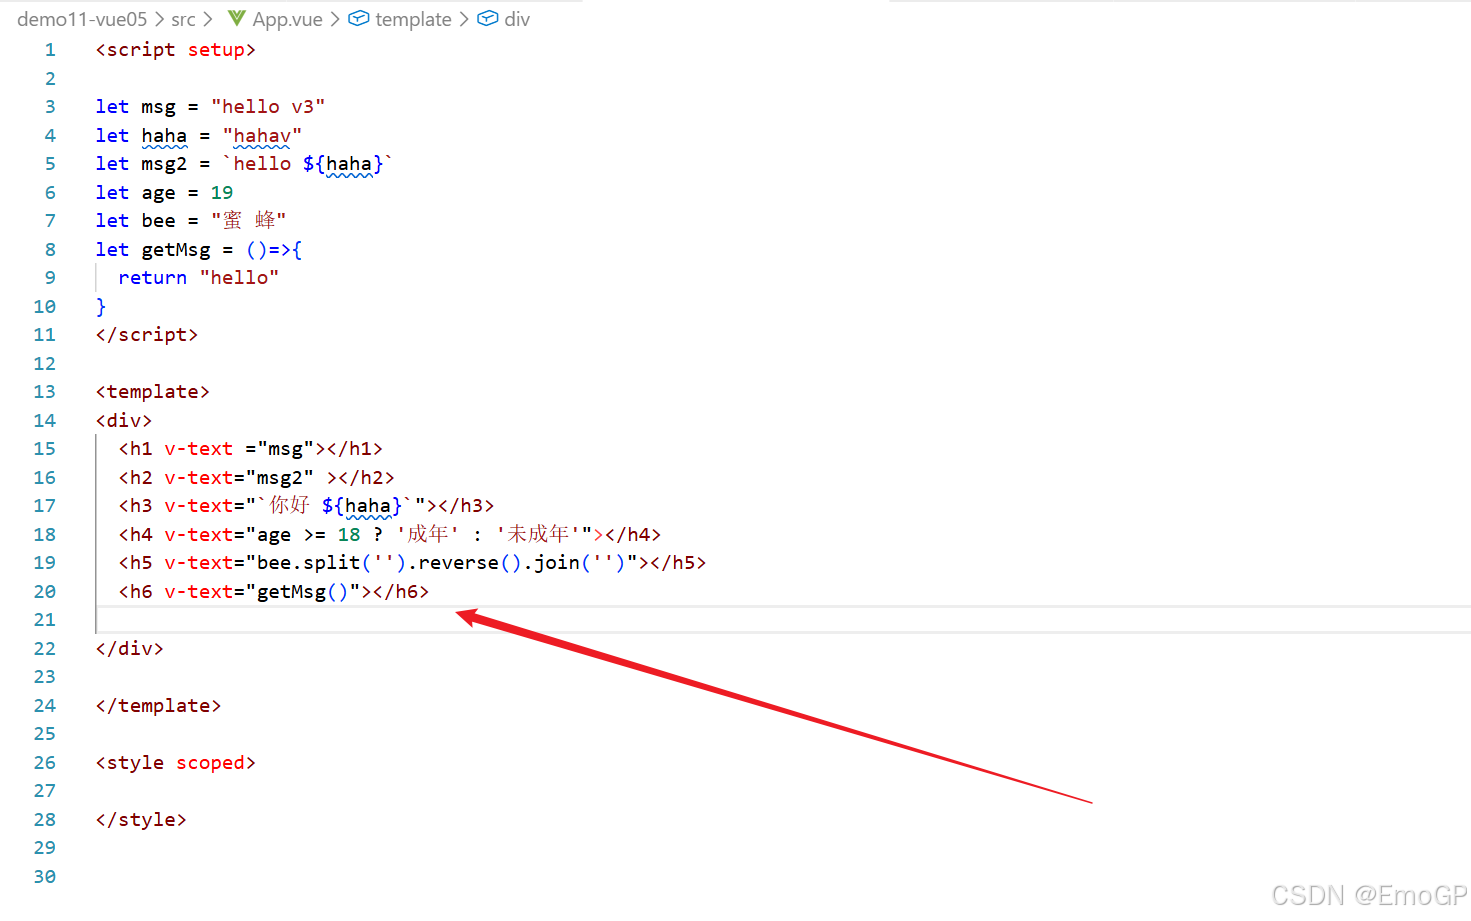Click line number 8 in gutter

50,250
